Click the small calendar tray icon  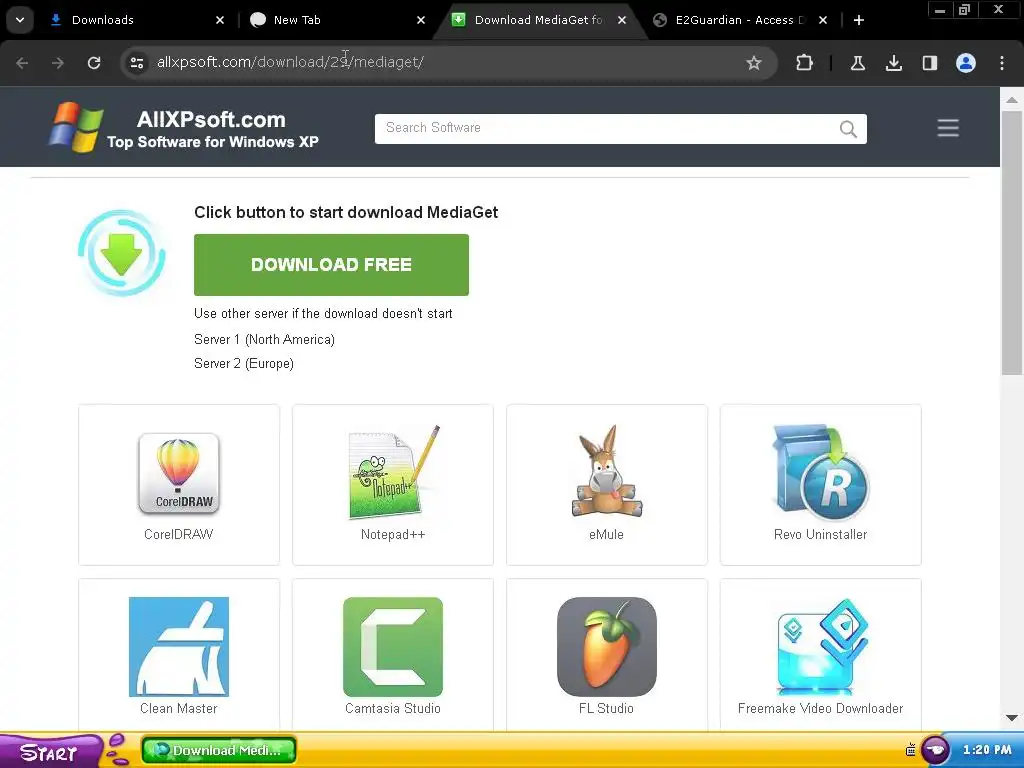[910, 750]
